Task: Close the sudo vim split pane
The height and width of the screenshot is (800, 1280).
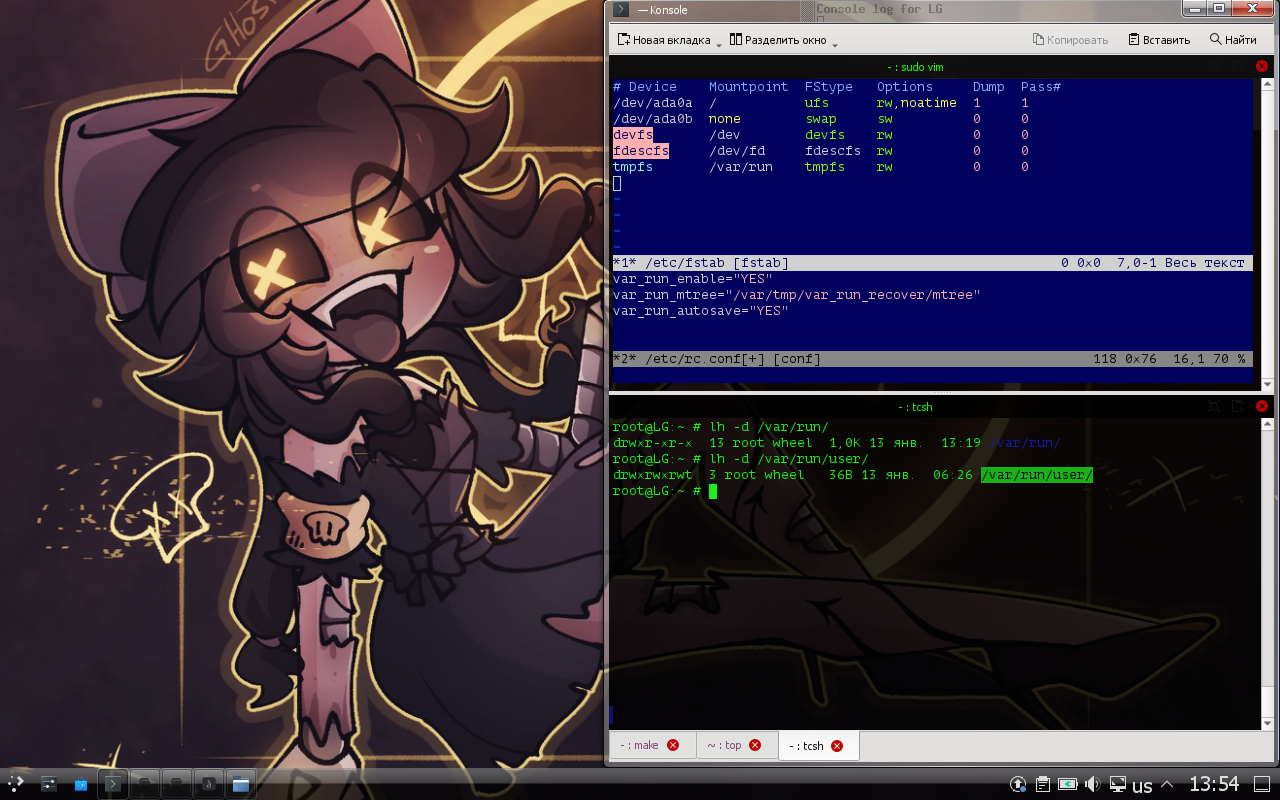Action: tap(1262, 66)
